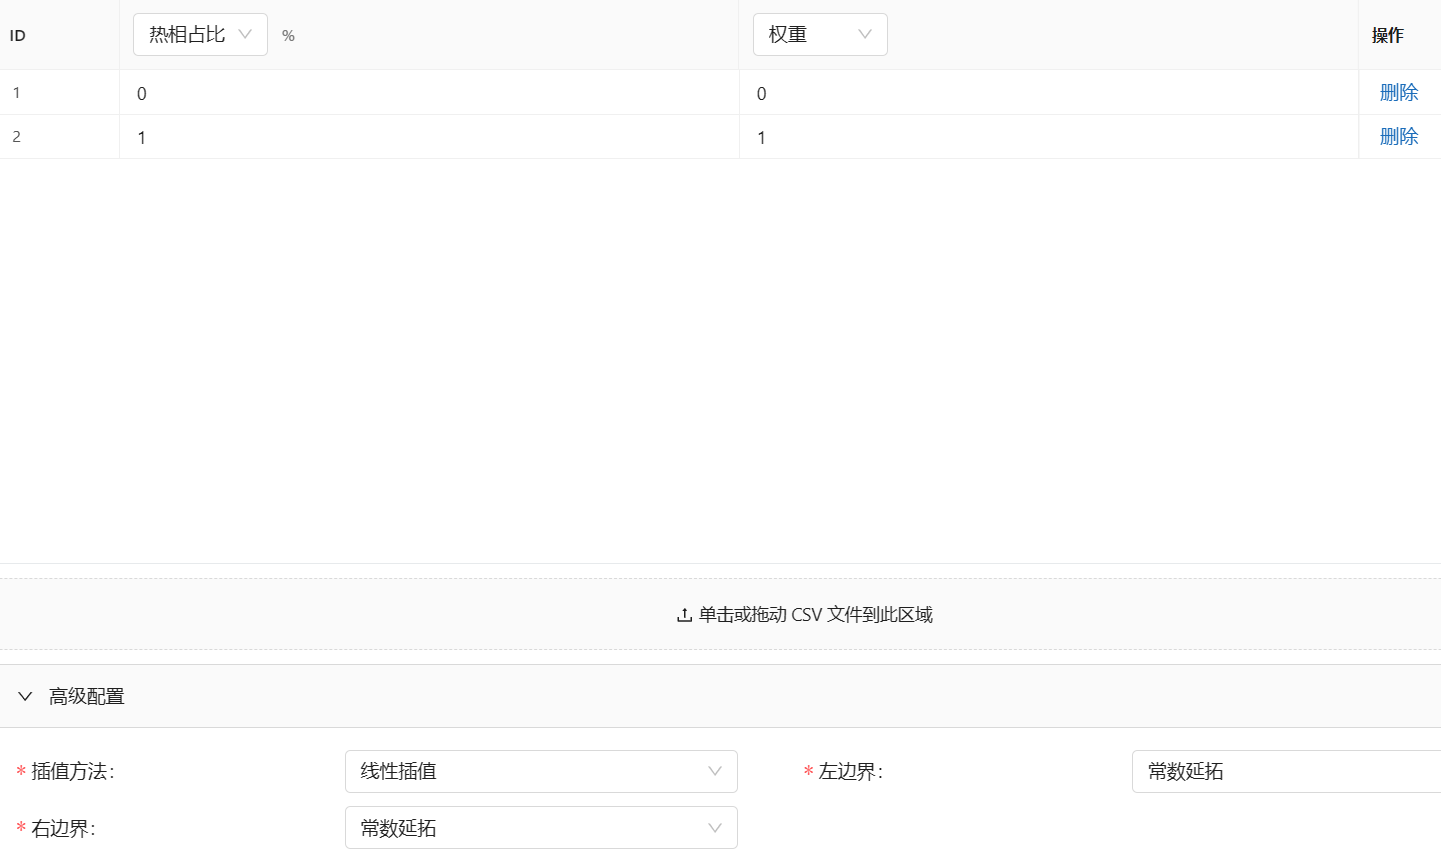Click the 插值方法 field label

[x=72, y=771]
